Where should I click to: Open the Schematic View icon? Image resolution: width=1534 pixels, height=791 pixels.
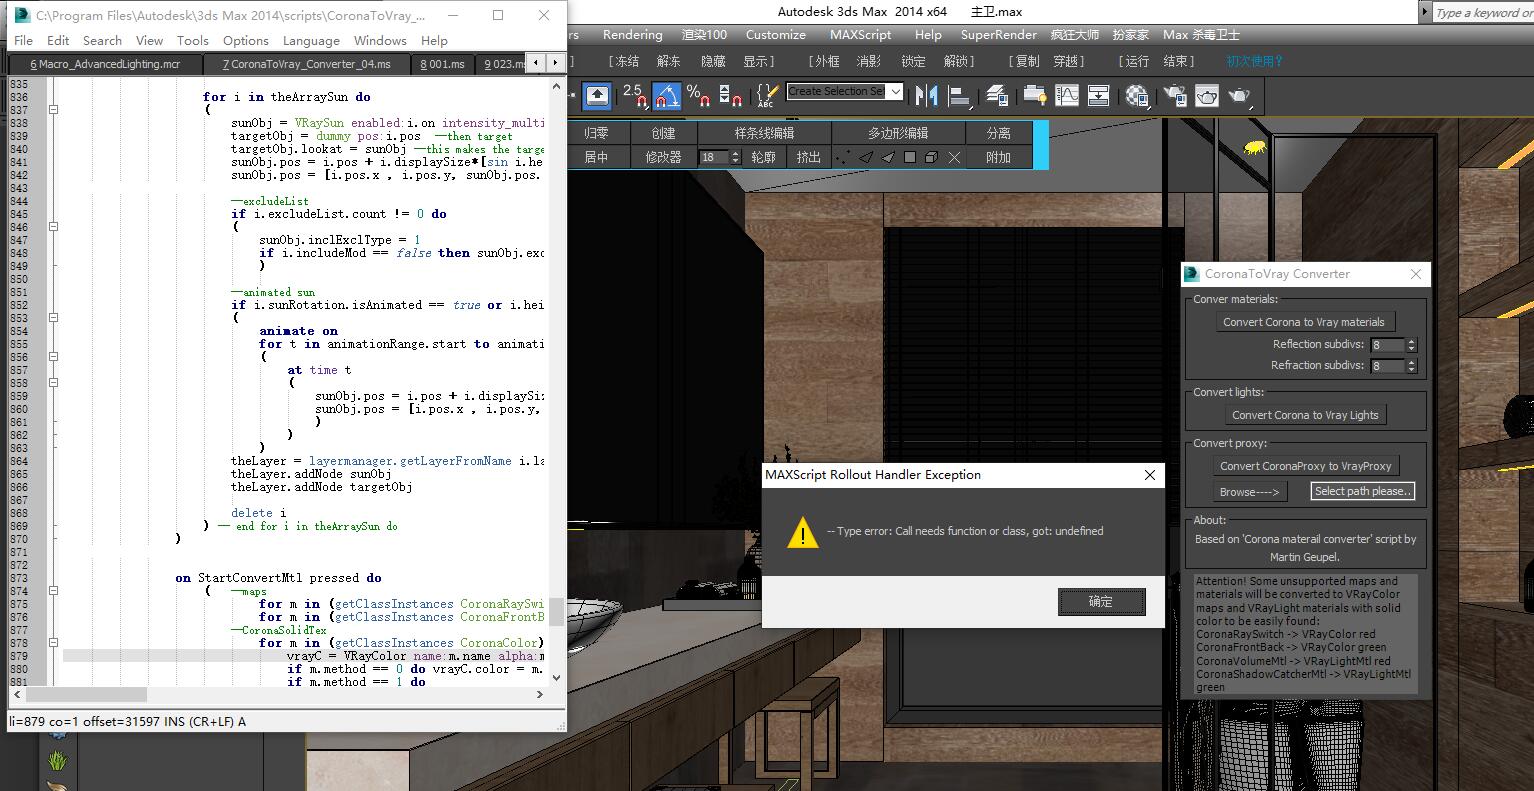click(x=1098, y=96)
